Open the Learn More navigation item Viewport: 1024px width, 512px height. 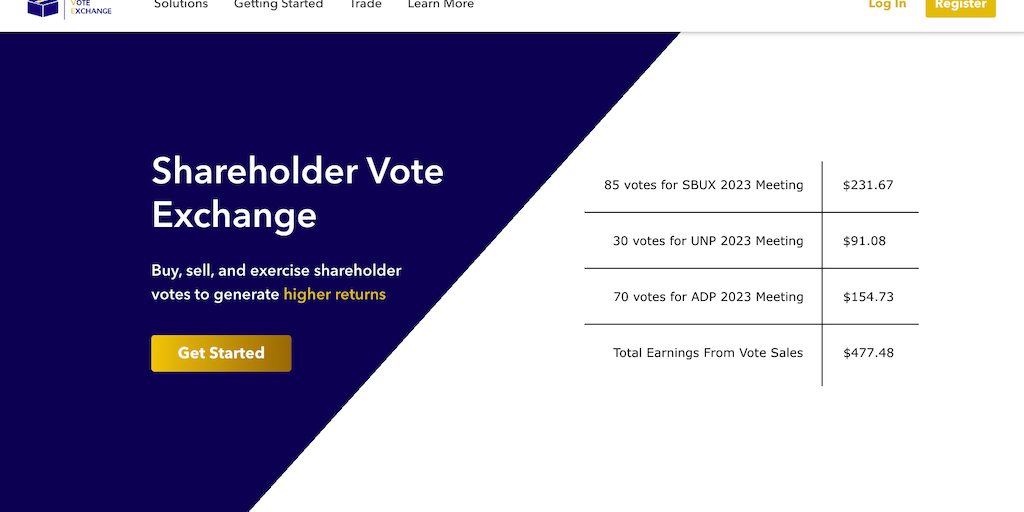coord(440,5)
